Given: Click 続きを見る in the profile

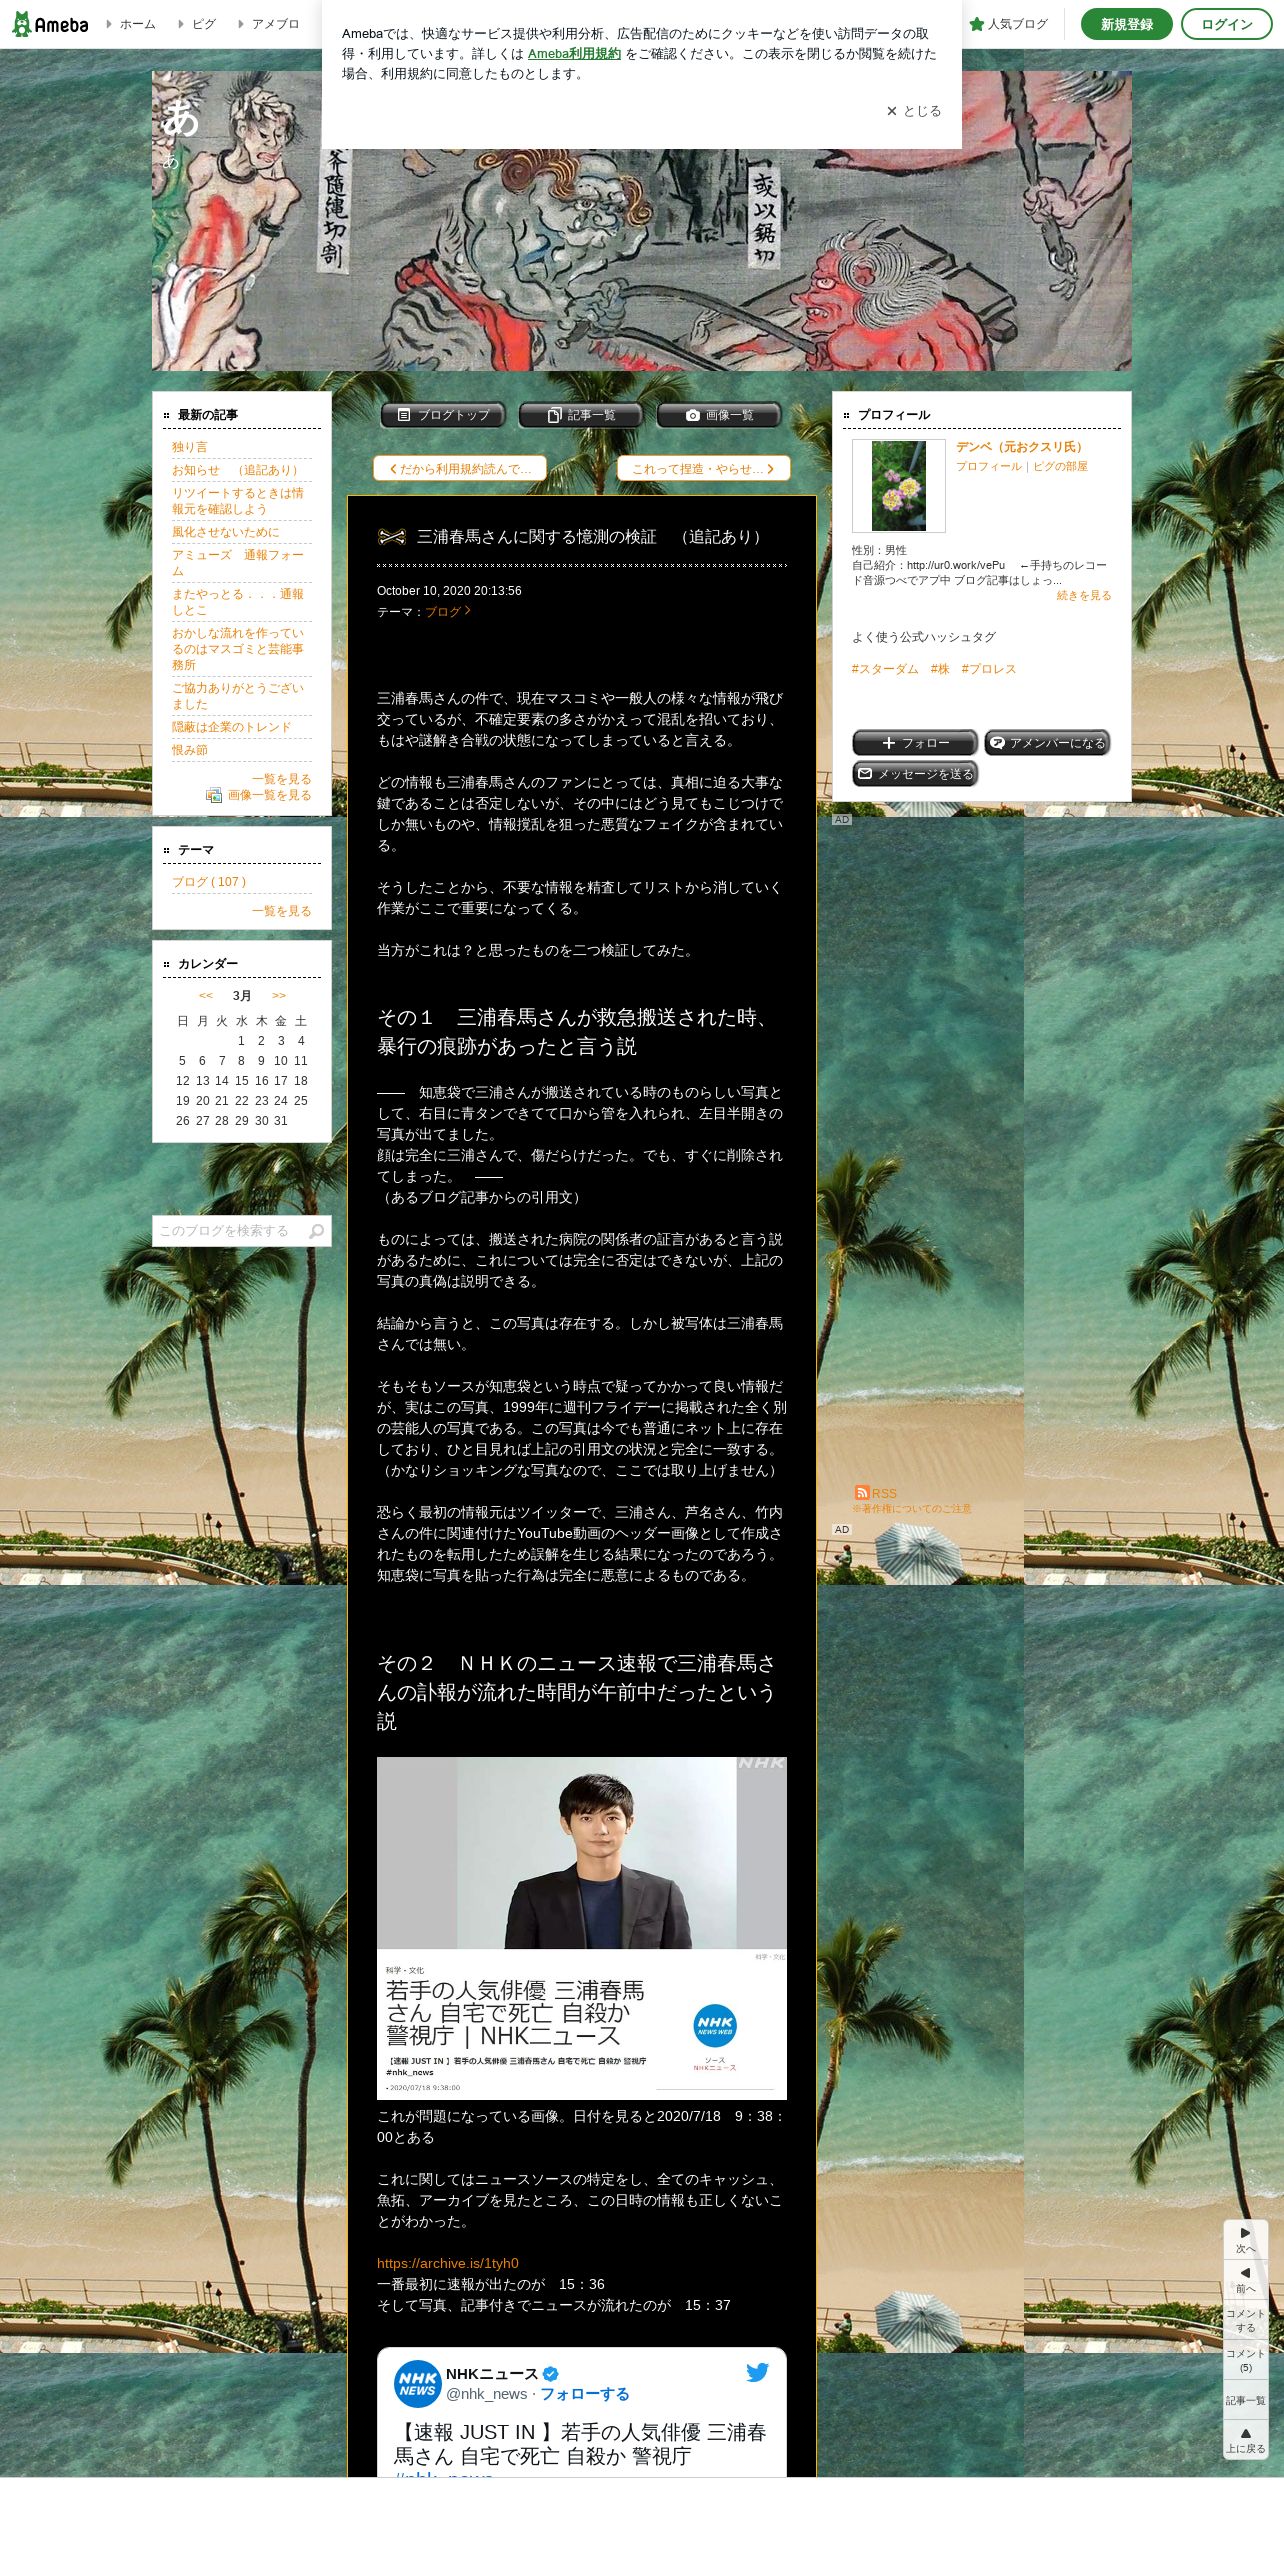Looking at the screenshot, I should coord(1084,595).
